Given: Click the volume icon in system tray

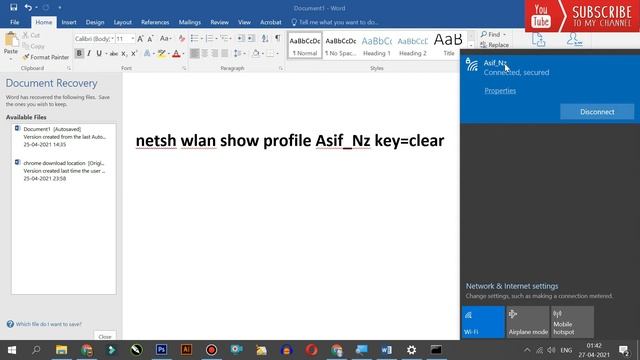Looking at the screenshot, I should click(x=551, y=350).
